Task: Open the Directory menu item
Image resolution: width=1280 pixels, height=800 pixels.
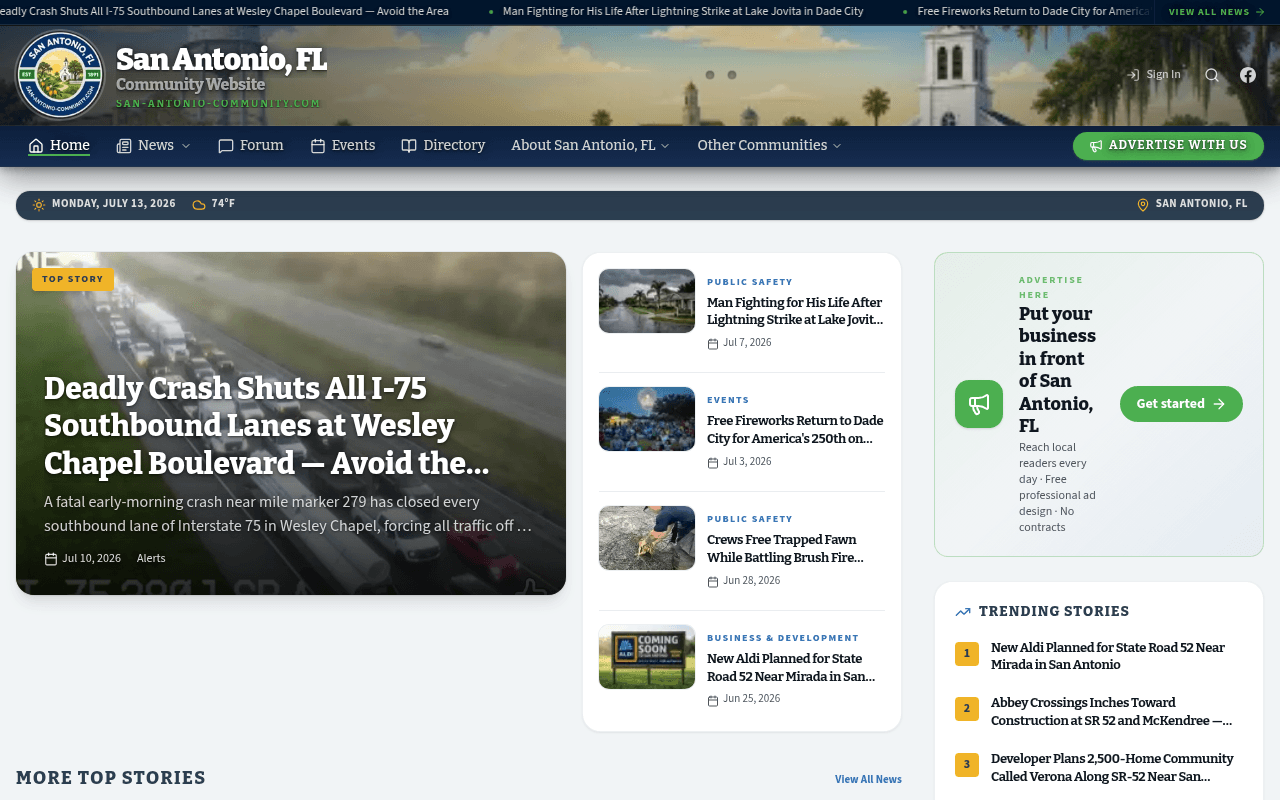Action: 443,146
